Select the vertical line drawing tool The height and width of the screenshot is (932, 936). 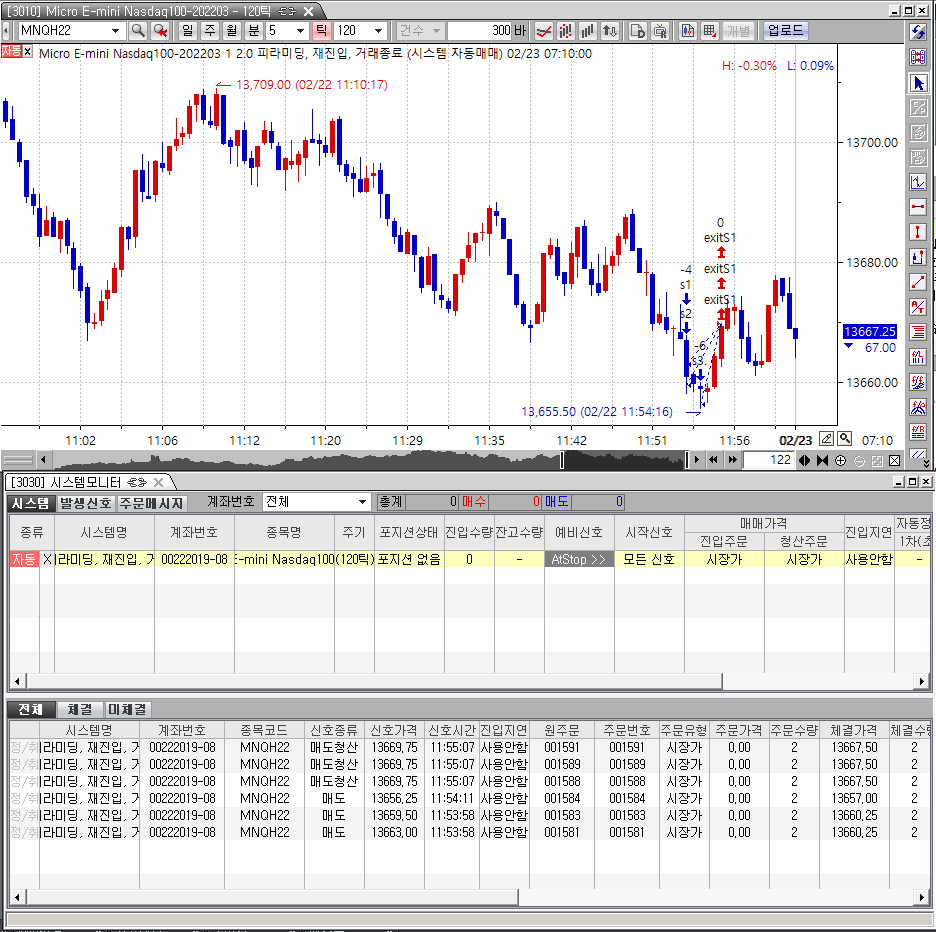pos(918,232)
